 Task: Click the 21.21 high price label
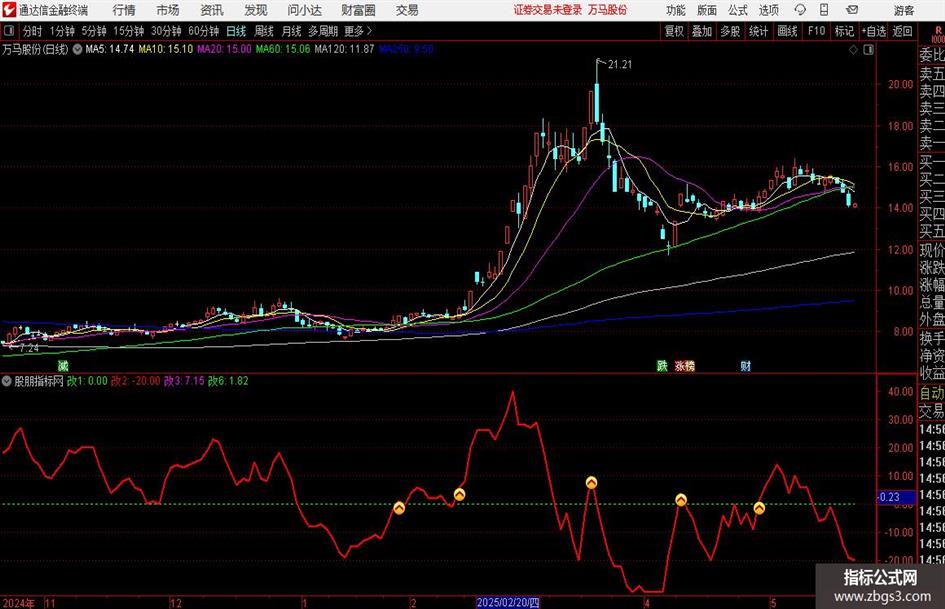tap(620, 65)
